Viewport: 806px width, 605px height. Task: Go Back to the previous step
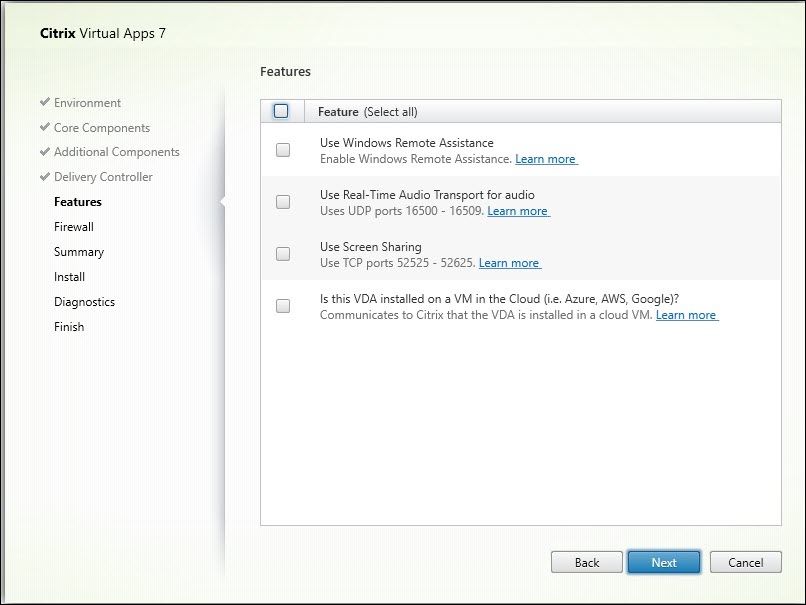[587, 562]
